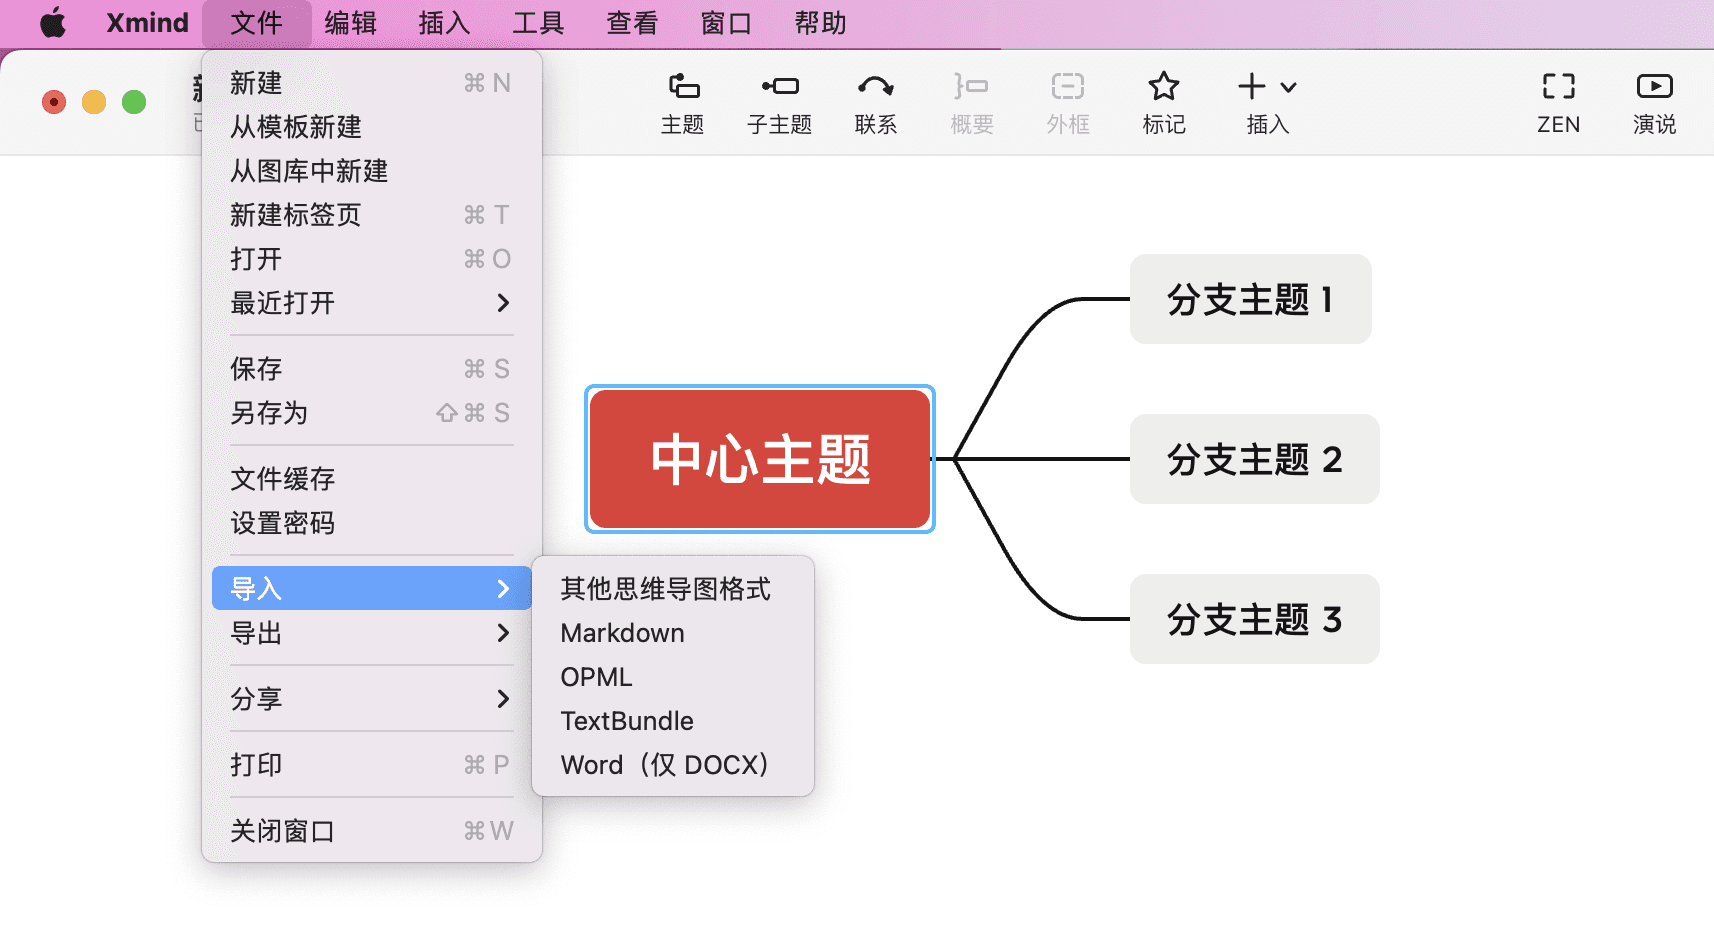Choose 另存为 menu entry
The width and height of the screenshot is (1714, 946).
[x=371, y=413]
